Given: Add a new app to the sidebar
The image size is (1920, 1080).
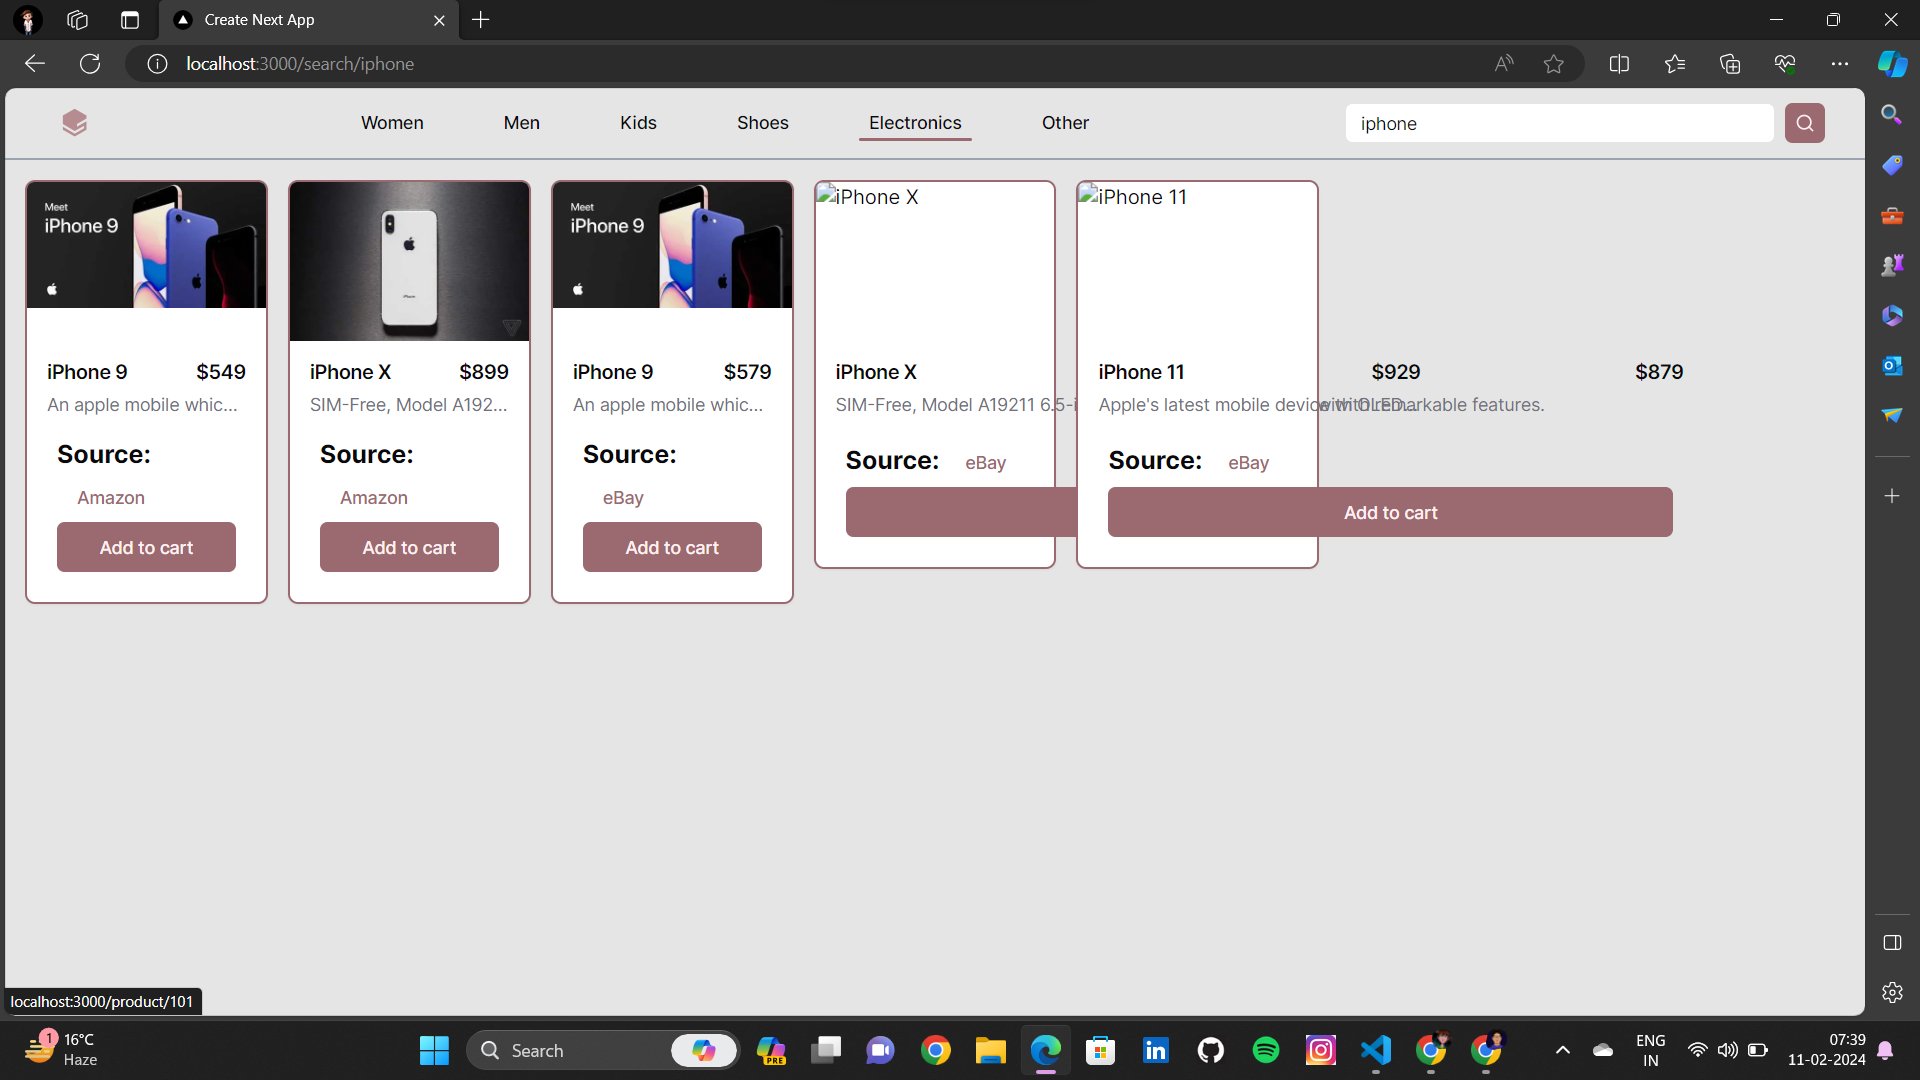Looking at the screenshot, I should click(x=1891, y=496).
